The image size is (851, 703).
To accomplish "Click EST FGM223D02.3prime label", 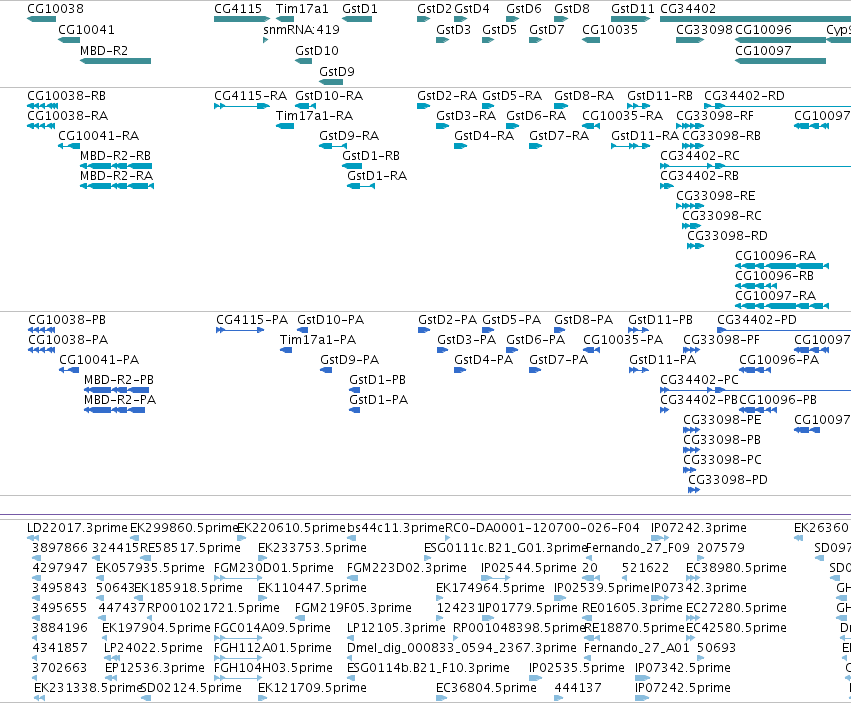I will click(407, 568).
